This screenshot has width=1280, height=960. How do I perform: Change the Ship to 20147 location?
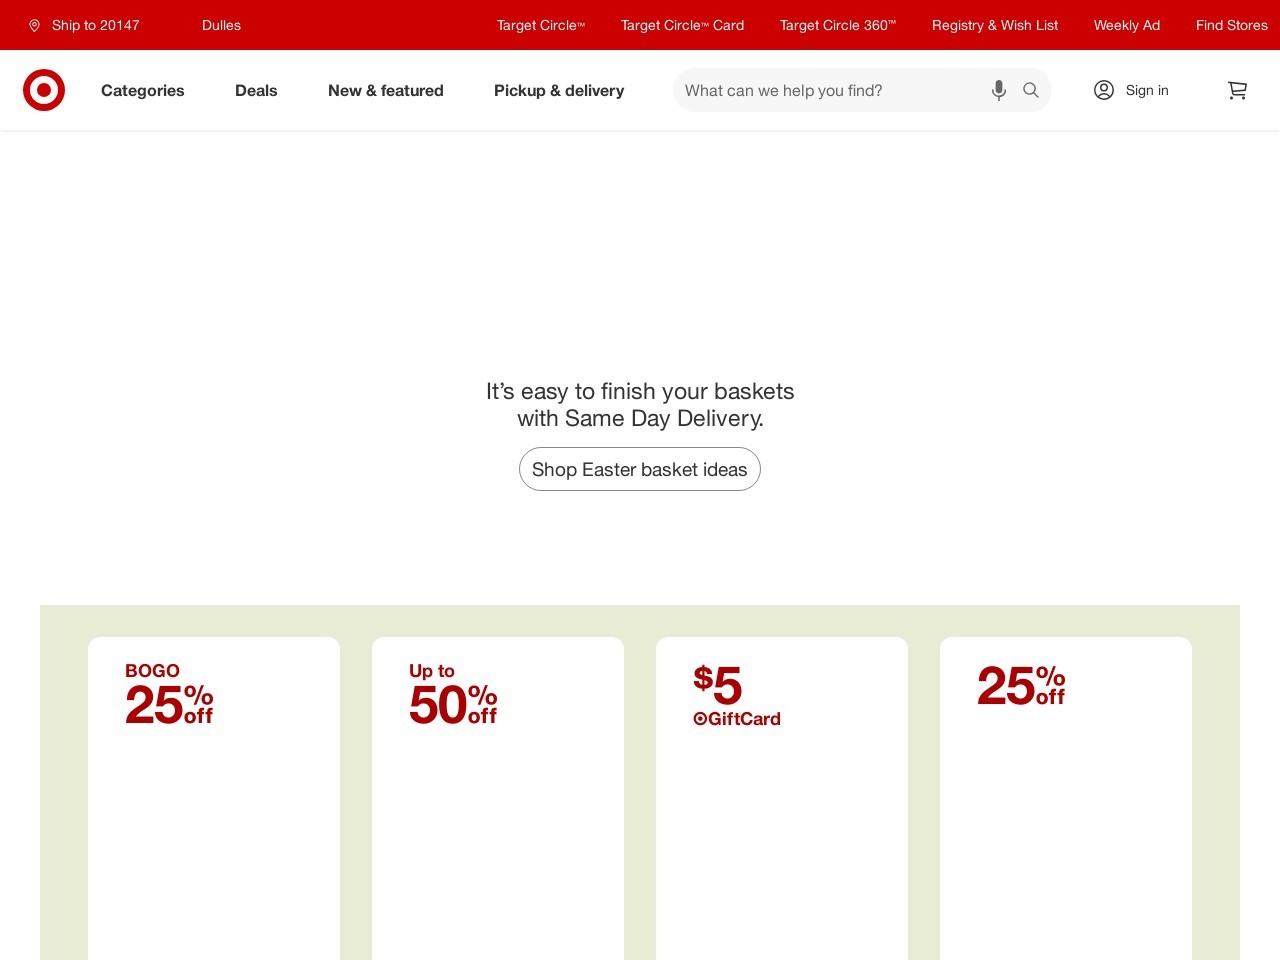pyautogui.click(x=96, y=25)
